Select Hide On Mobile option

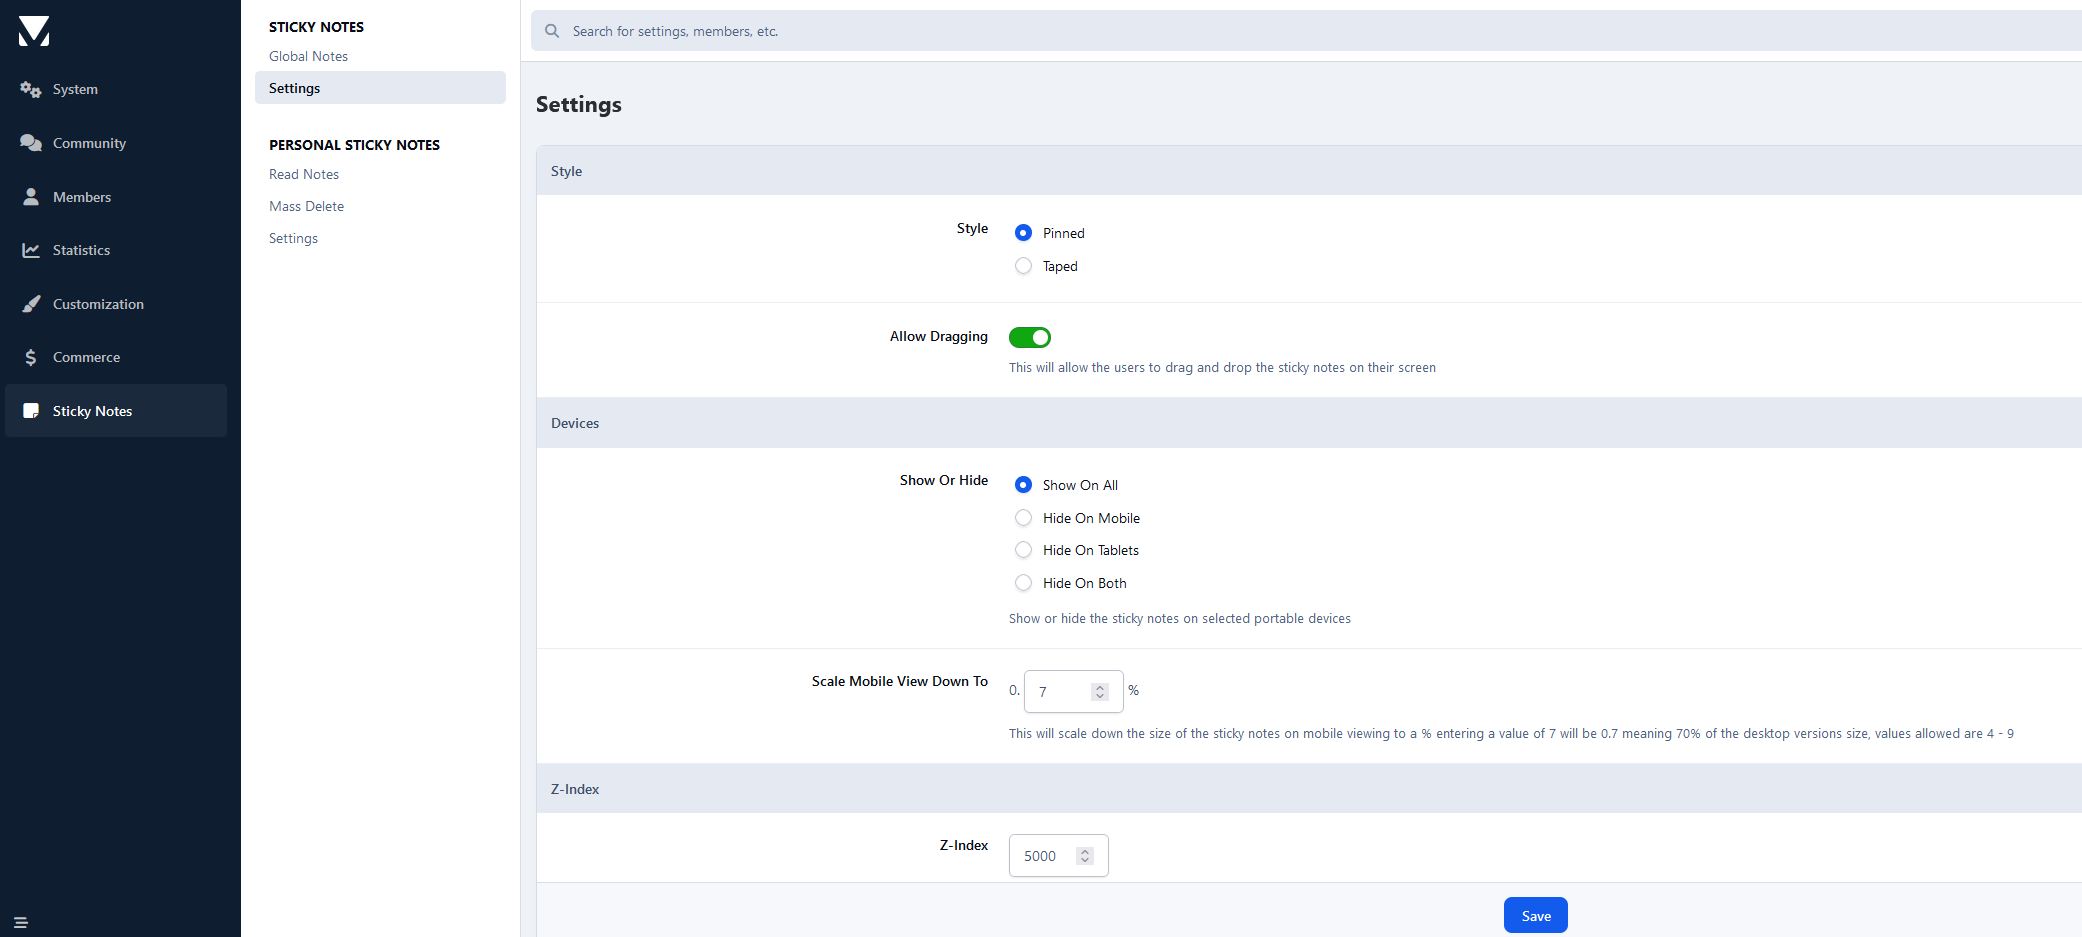[x=1023, y=518]
